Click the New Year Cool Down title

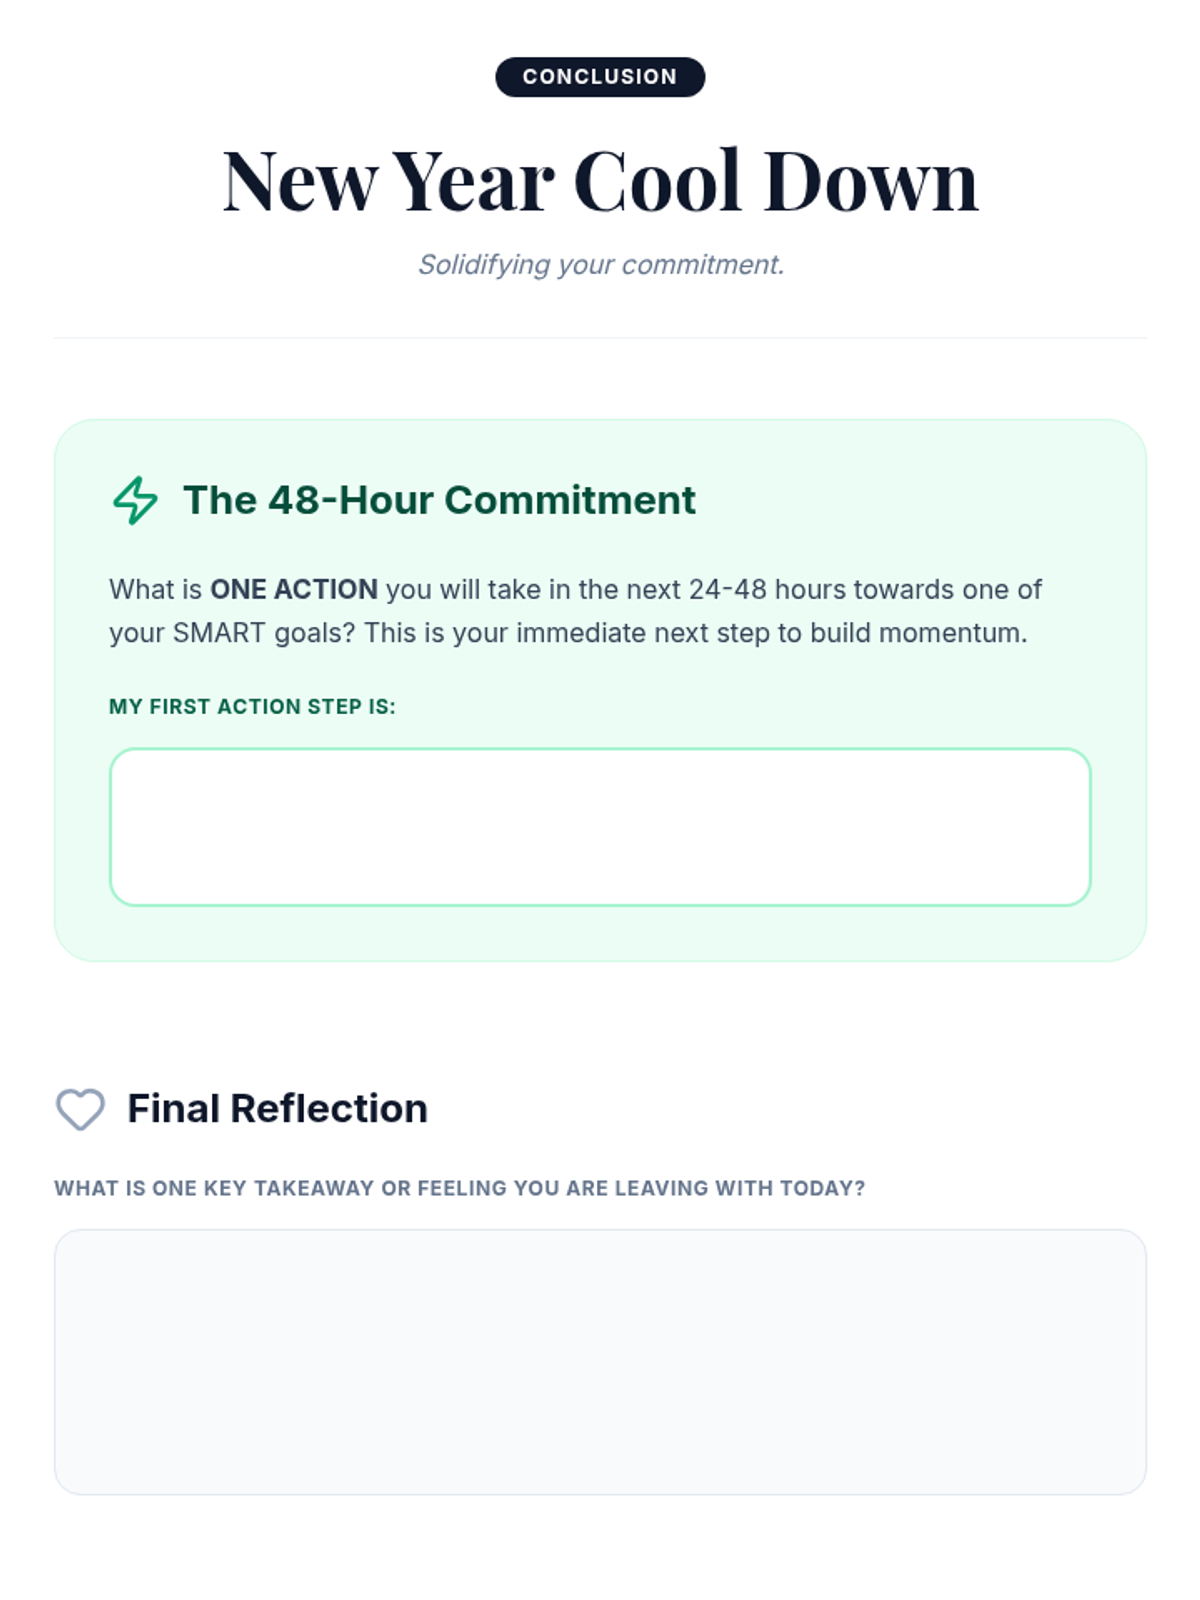600,181
